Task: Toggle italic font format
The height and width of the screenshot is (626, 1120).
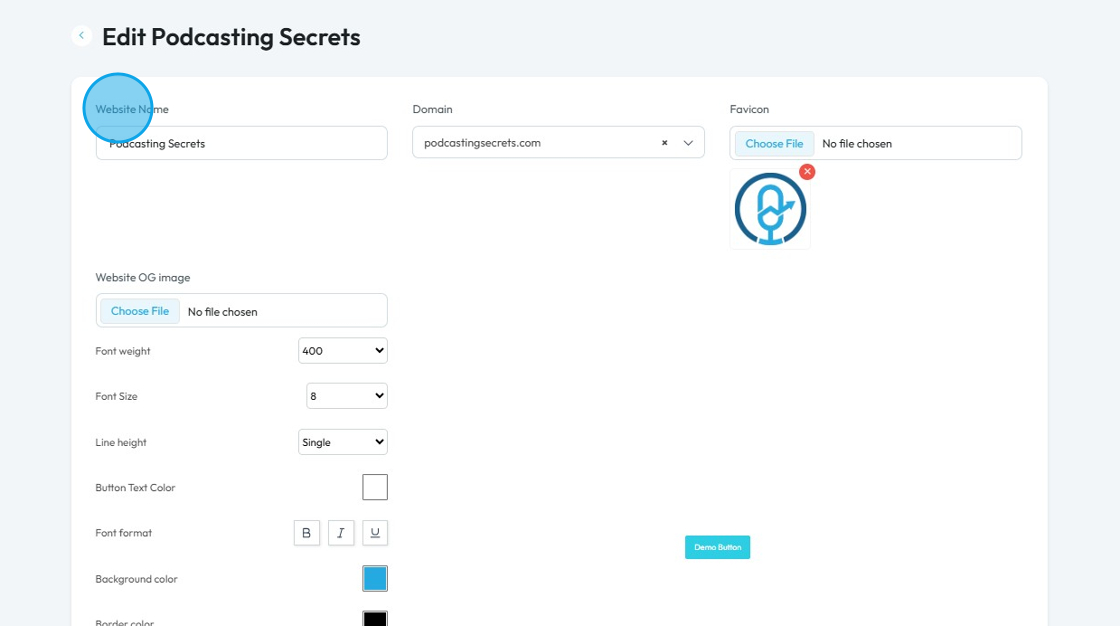Action: click(341, 533)
